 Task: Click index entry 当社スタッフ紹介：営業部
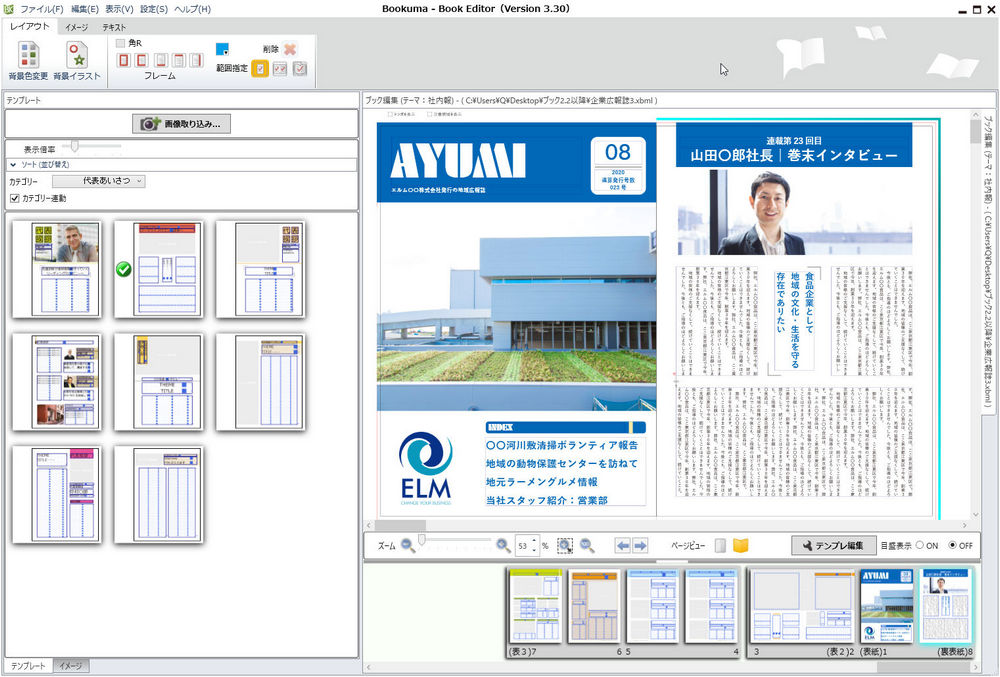(x=547, y=500)
